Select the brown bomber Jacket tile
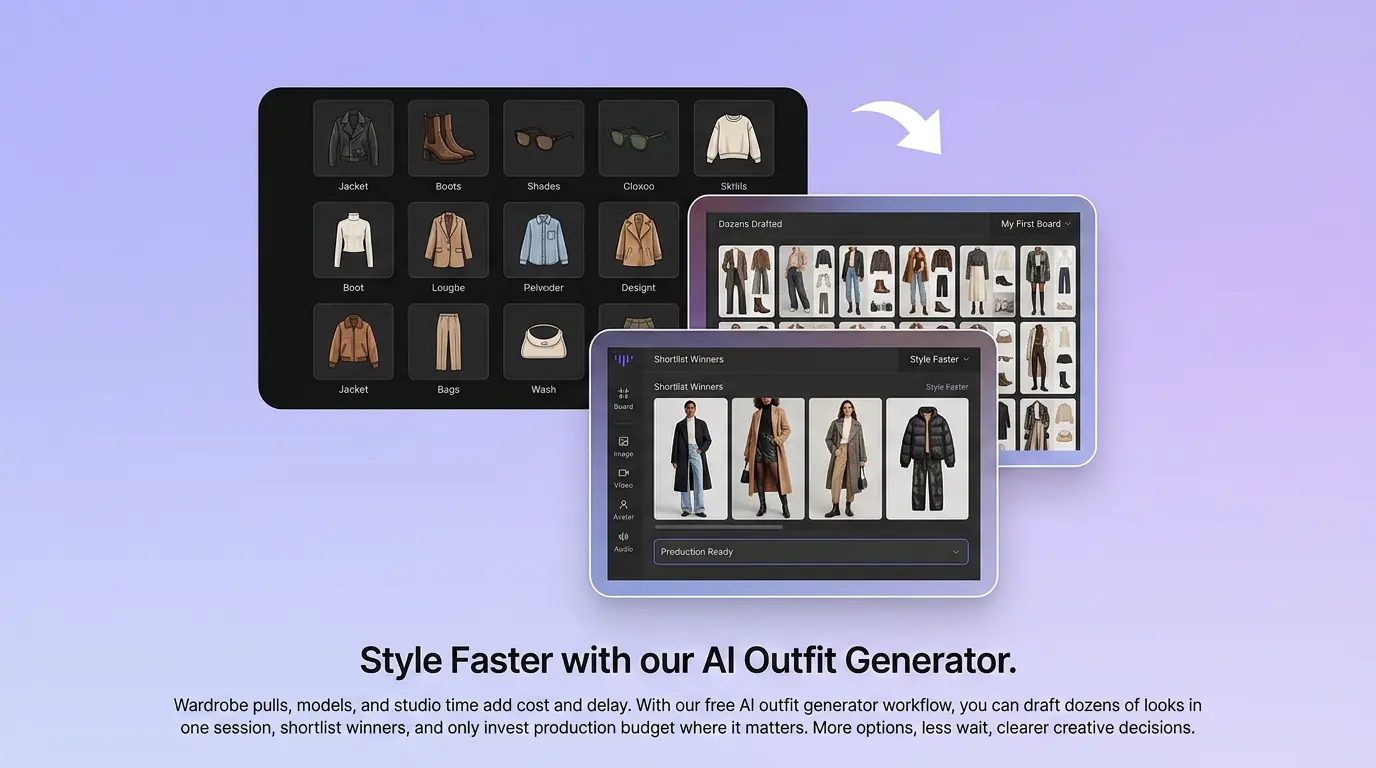This screenshot has height=768, width=1376. 353,342
